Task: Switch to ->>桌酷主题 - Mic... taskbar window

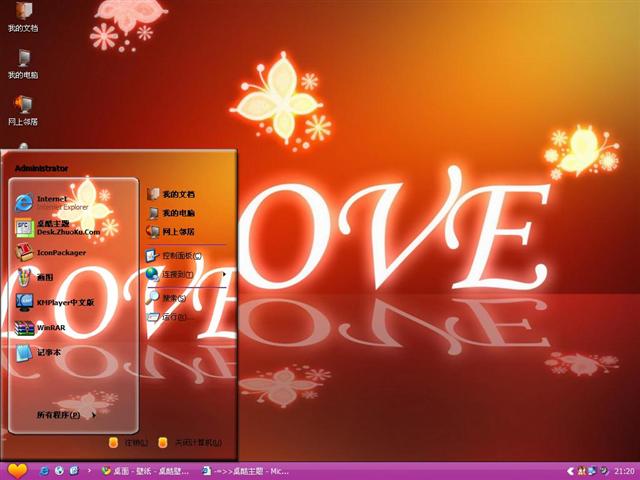Action: coord(246,471)
